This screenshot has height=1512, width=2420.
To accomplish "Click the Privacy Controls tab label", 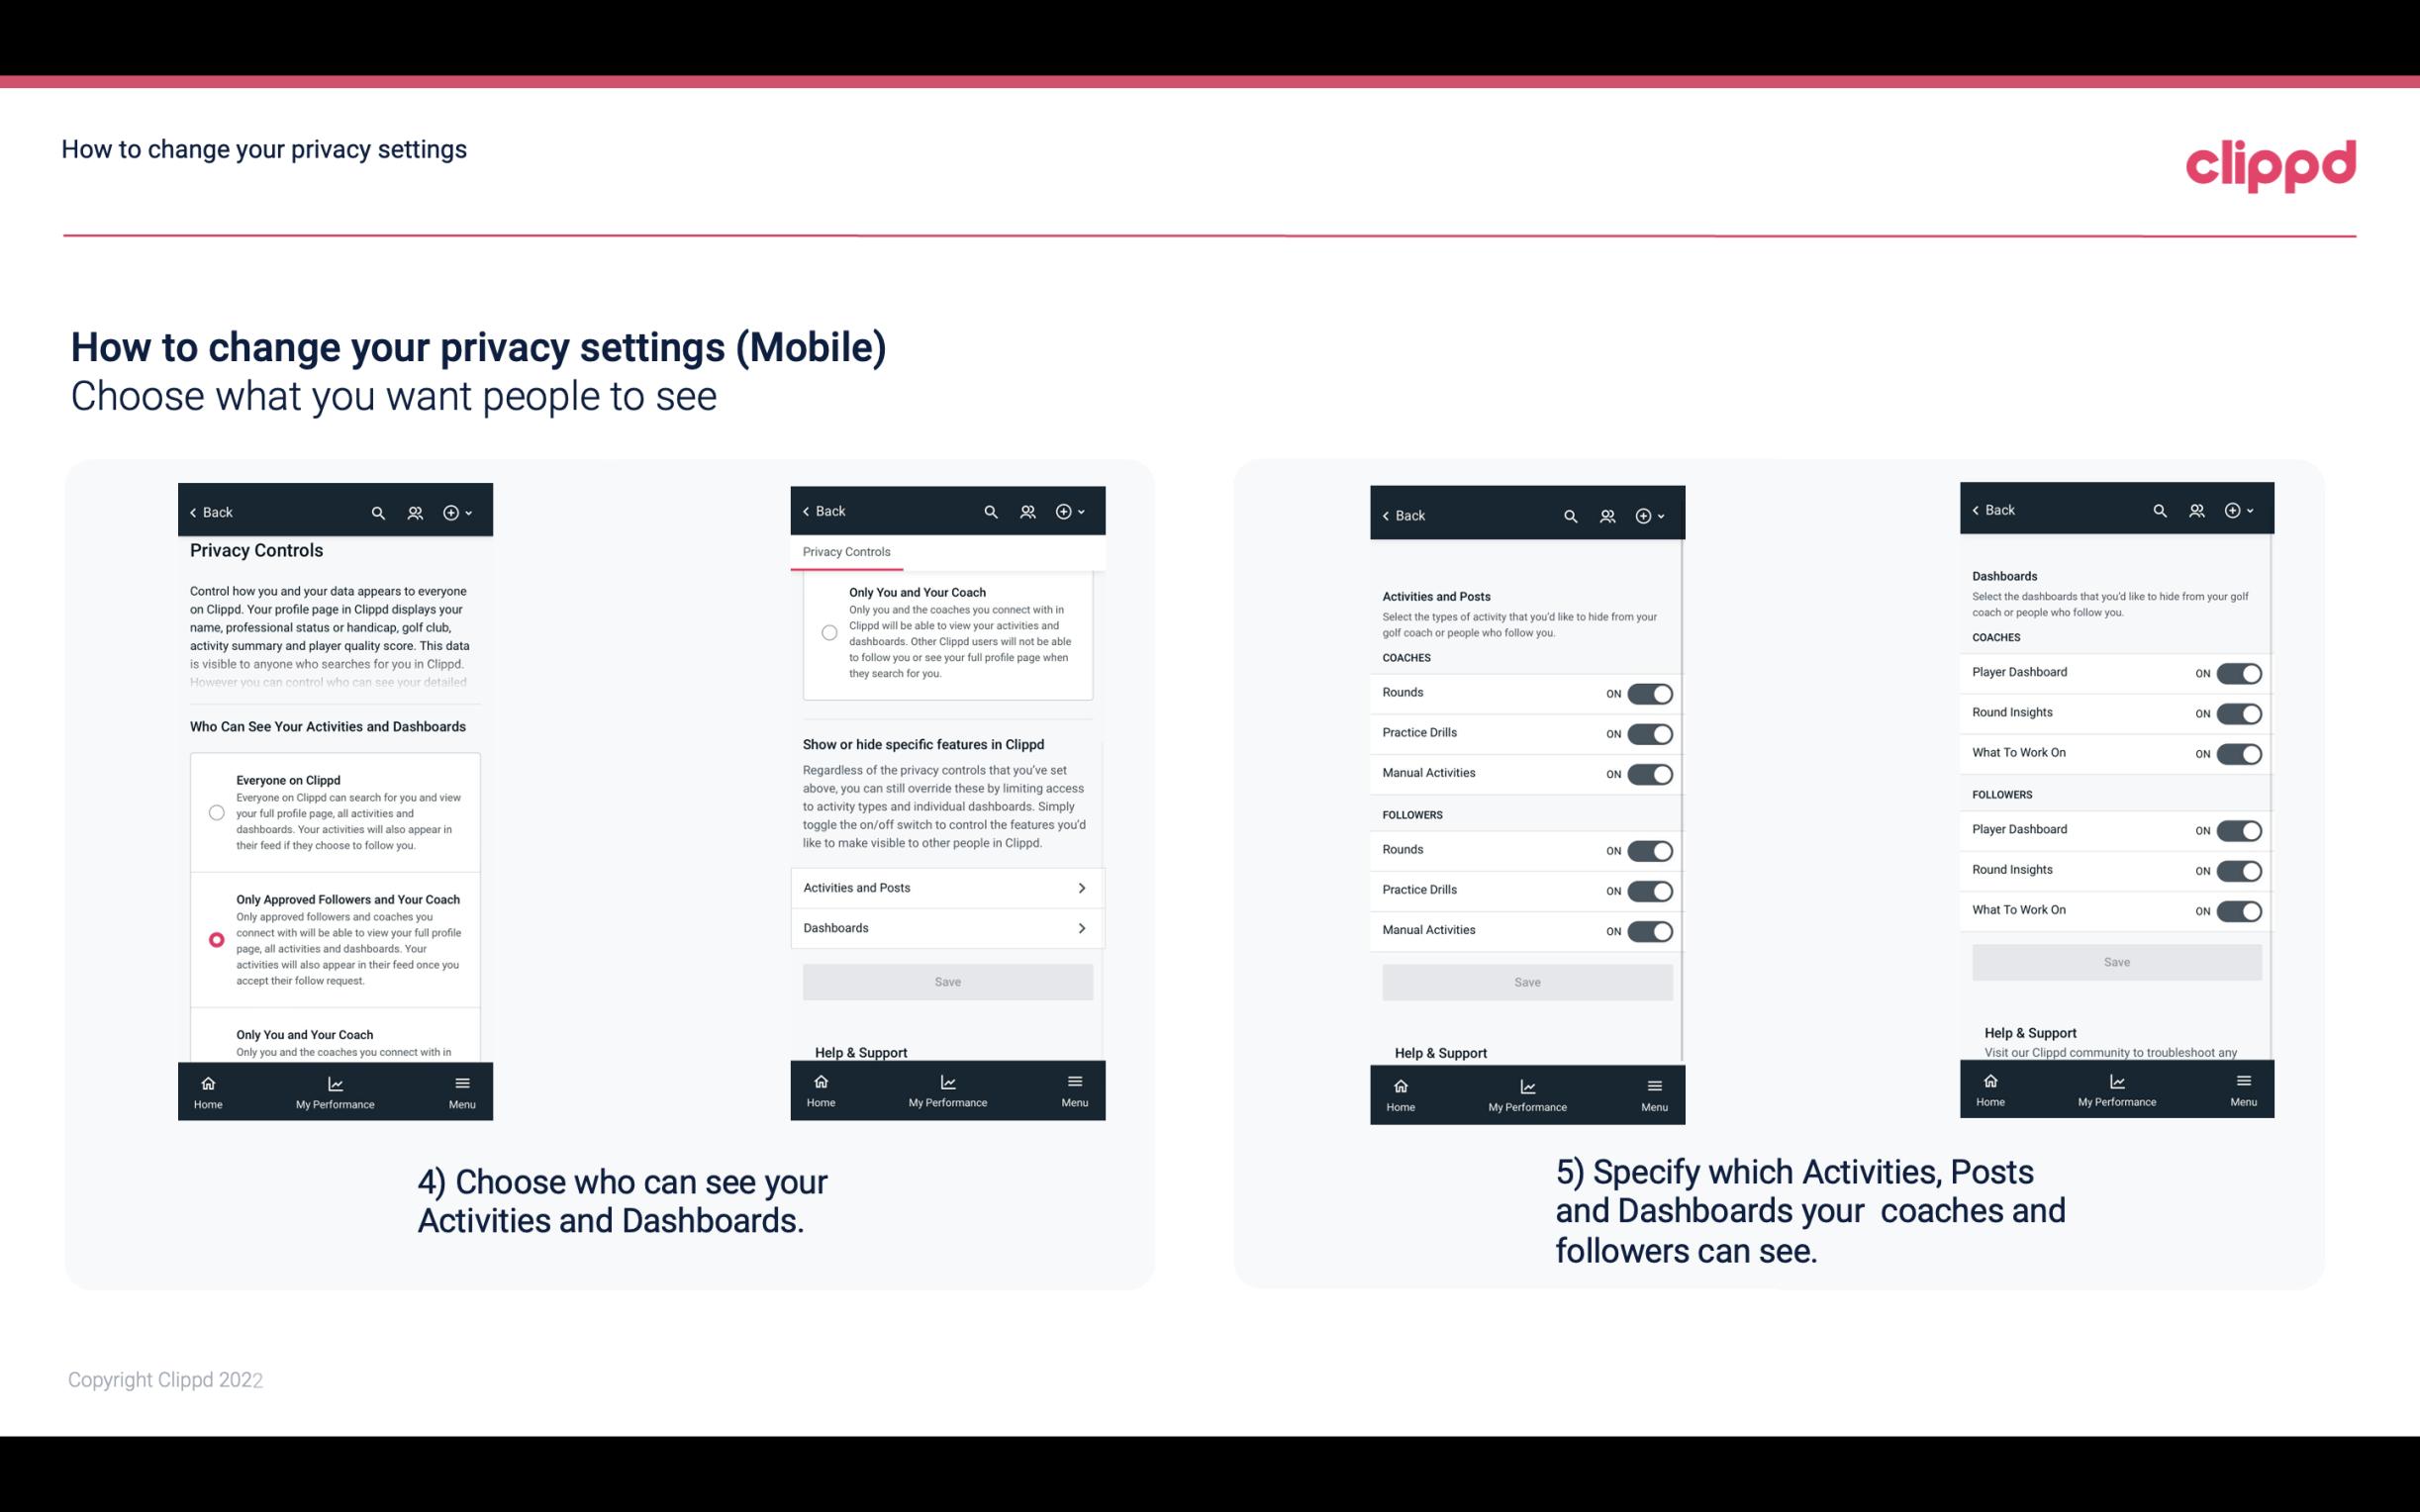I will pyautogui.click(x=846, y=552).
